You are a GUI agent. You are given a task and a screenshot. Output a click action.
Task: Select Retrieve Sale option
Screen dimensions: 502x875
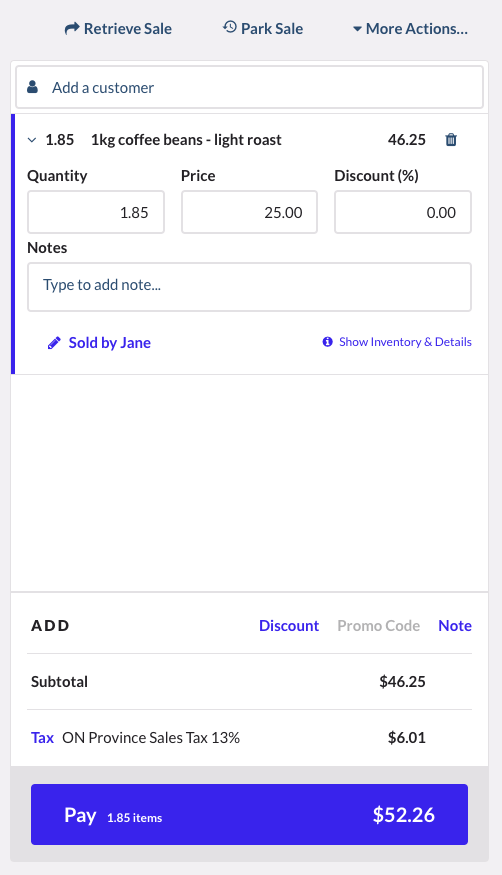coord(118,28)
